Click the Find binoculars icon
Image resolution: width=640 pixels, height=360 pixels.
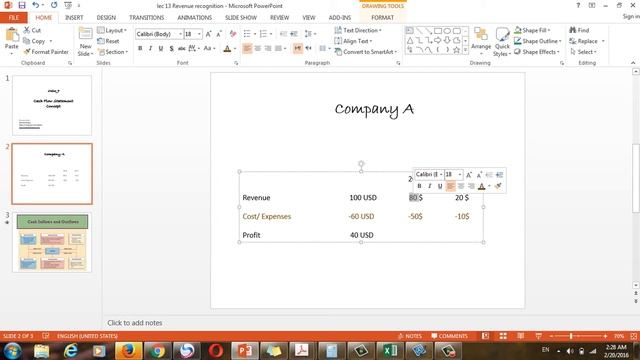573,30
